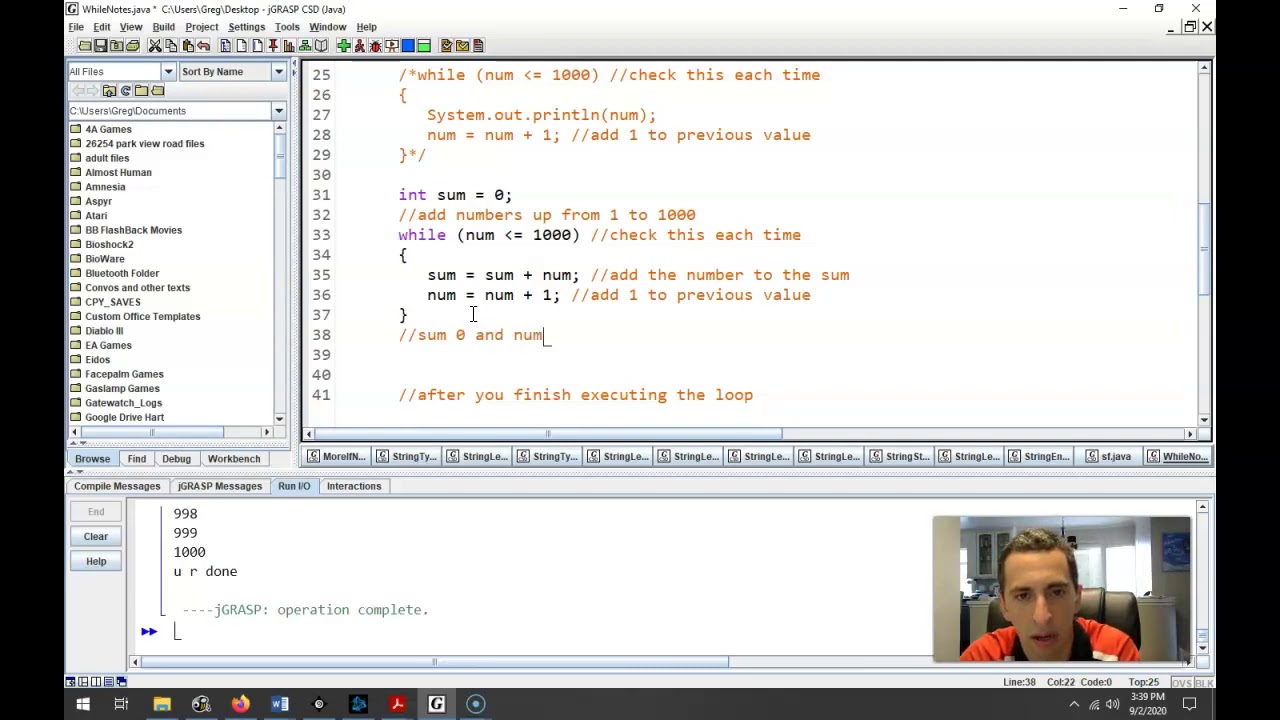
Task: Click the solid blue square toolbar icon
Action: (408, 45)
